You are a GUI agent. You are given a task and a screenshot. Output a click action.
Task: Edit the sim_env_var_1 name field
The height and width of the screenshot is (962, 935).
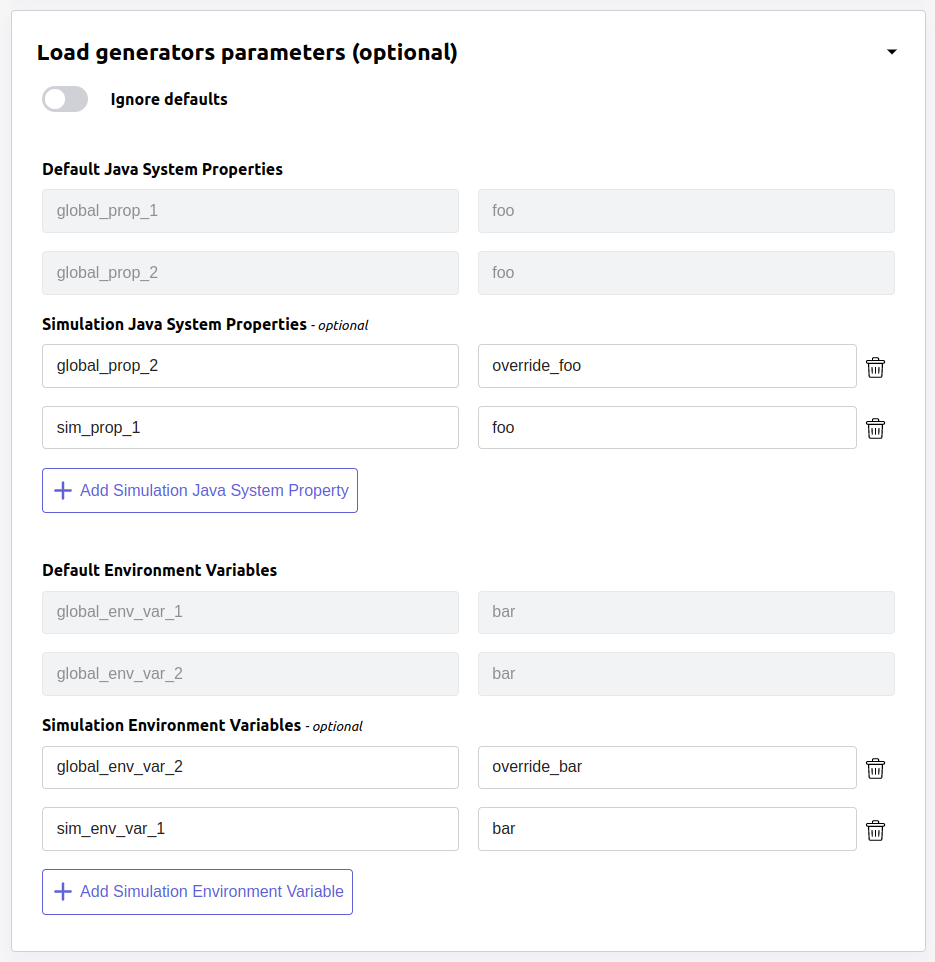pos(250,829)
